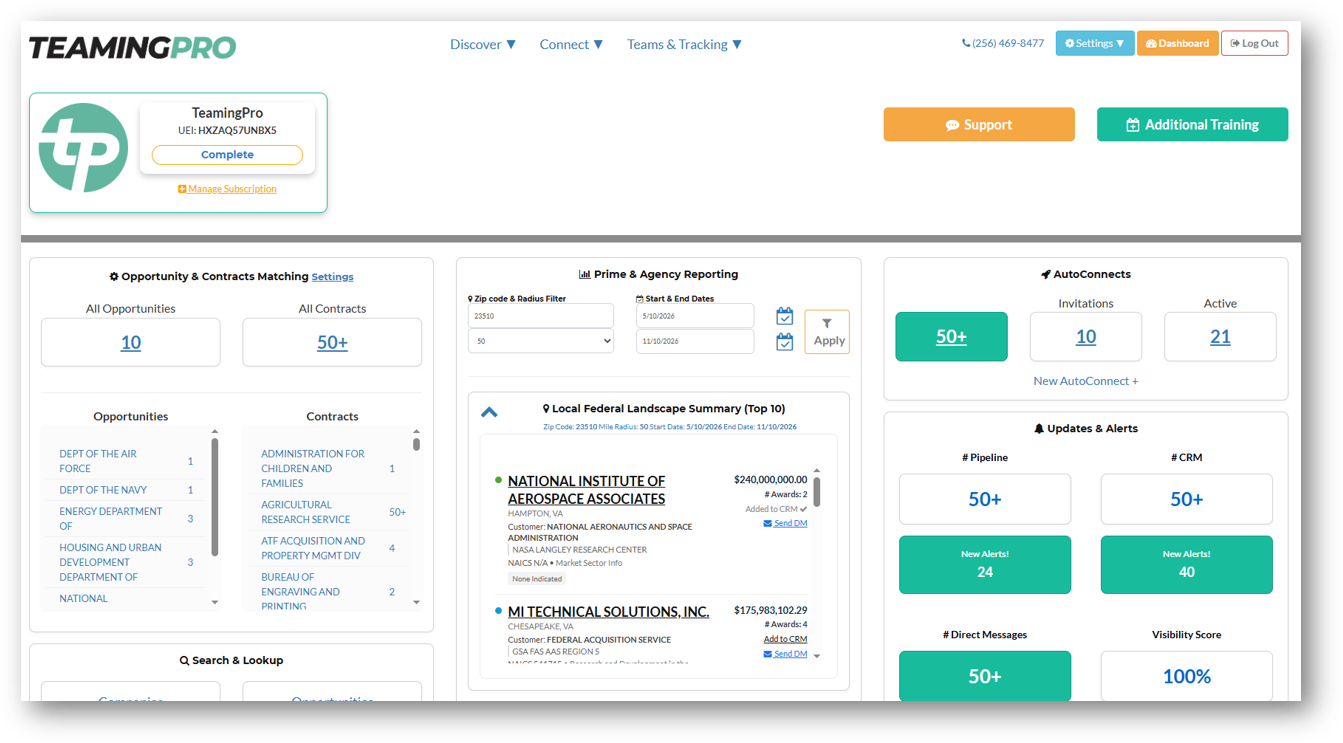Click the Start date field 5/10/2026

pos(695,316)
